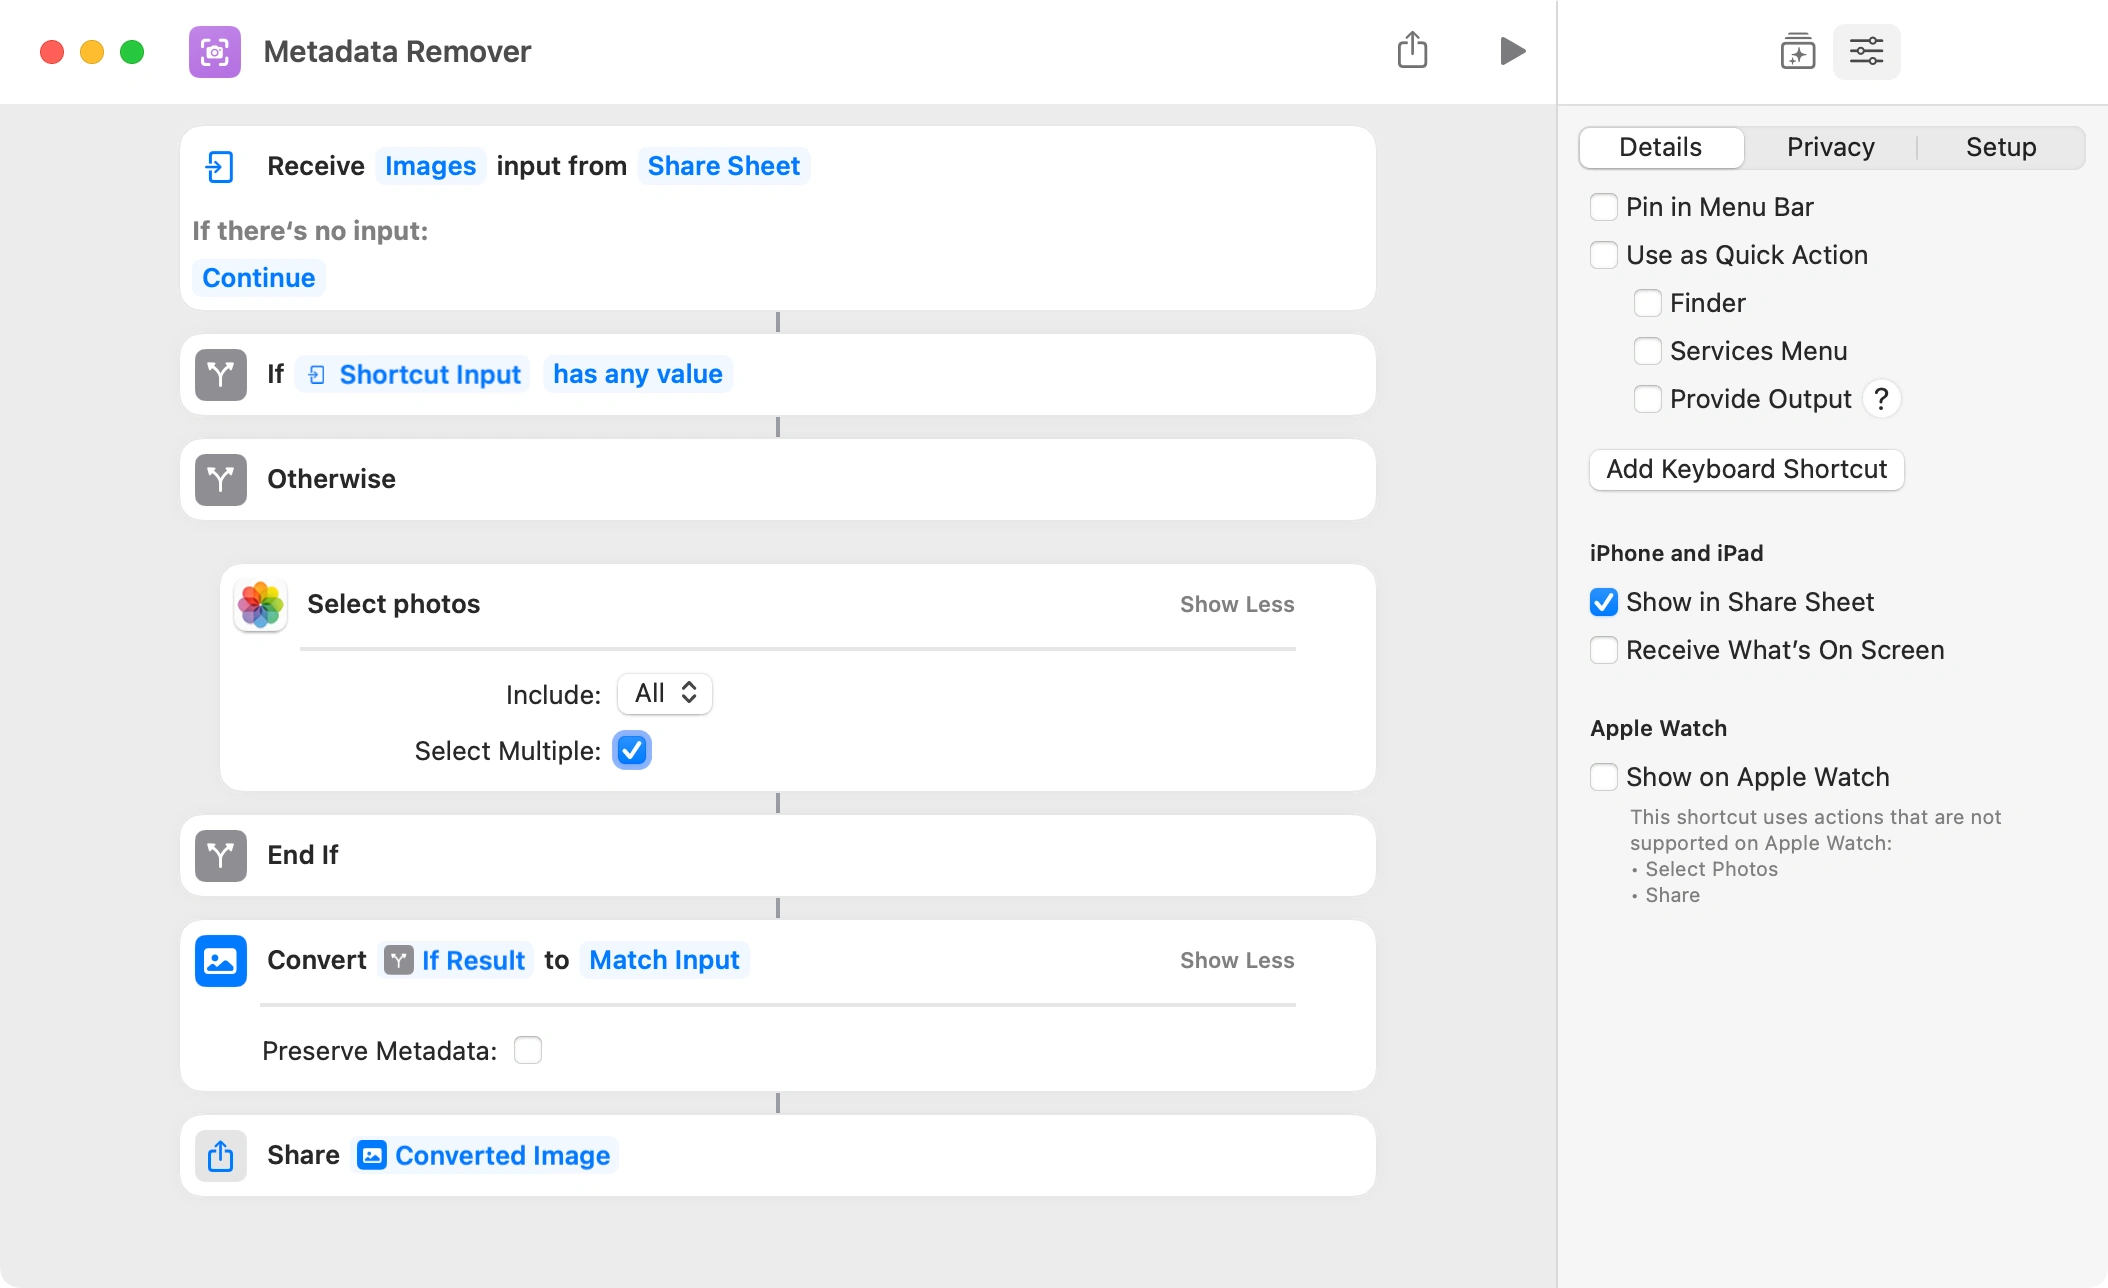Uncheck Show in Share Sheet
Viewport: 2108px width, 1288px height.
[1604, 601]
